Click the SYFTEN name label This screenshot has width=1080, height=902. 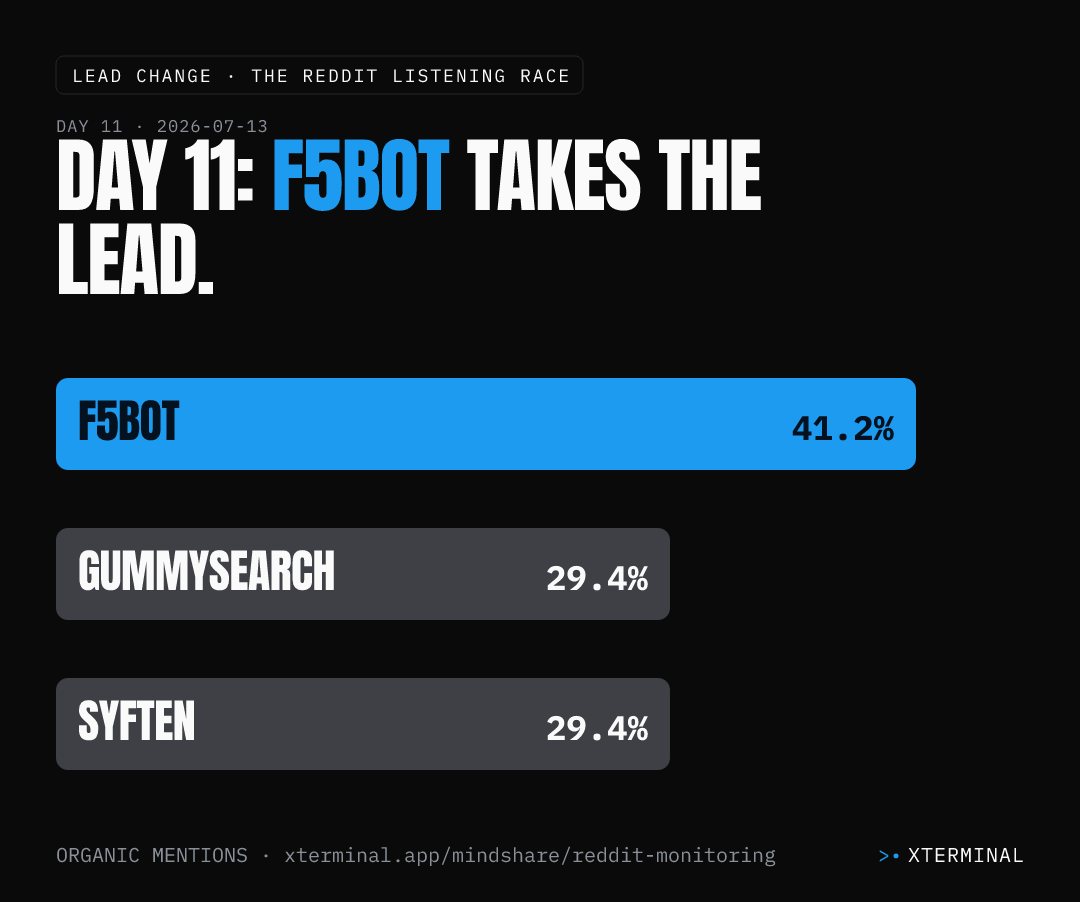click(136, 722)
